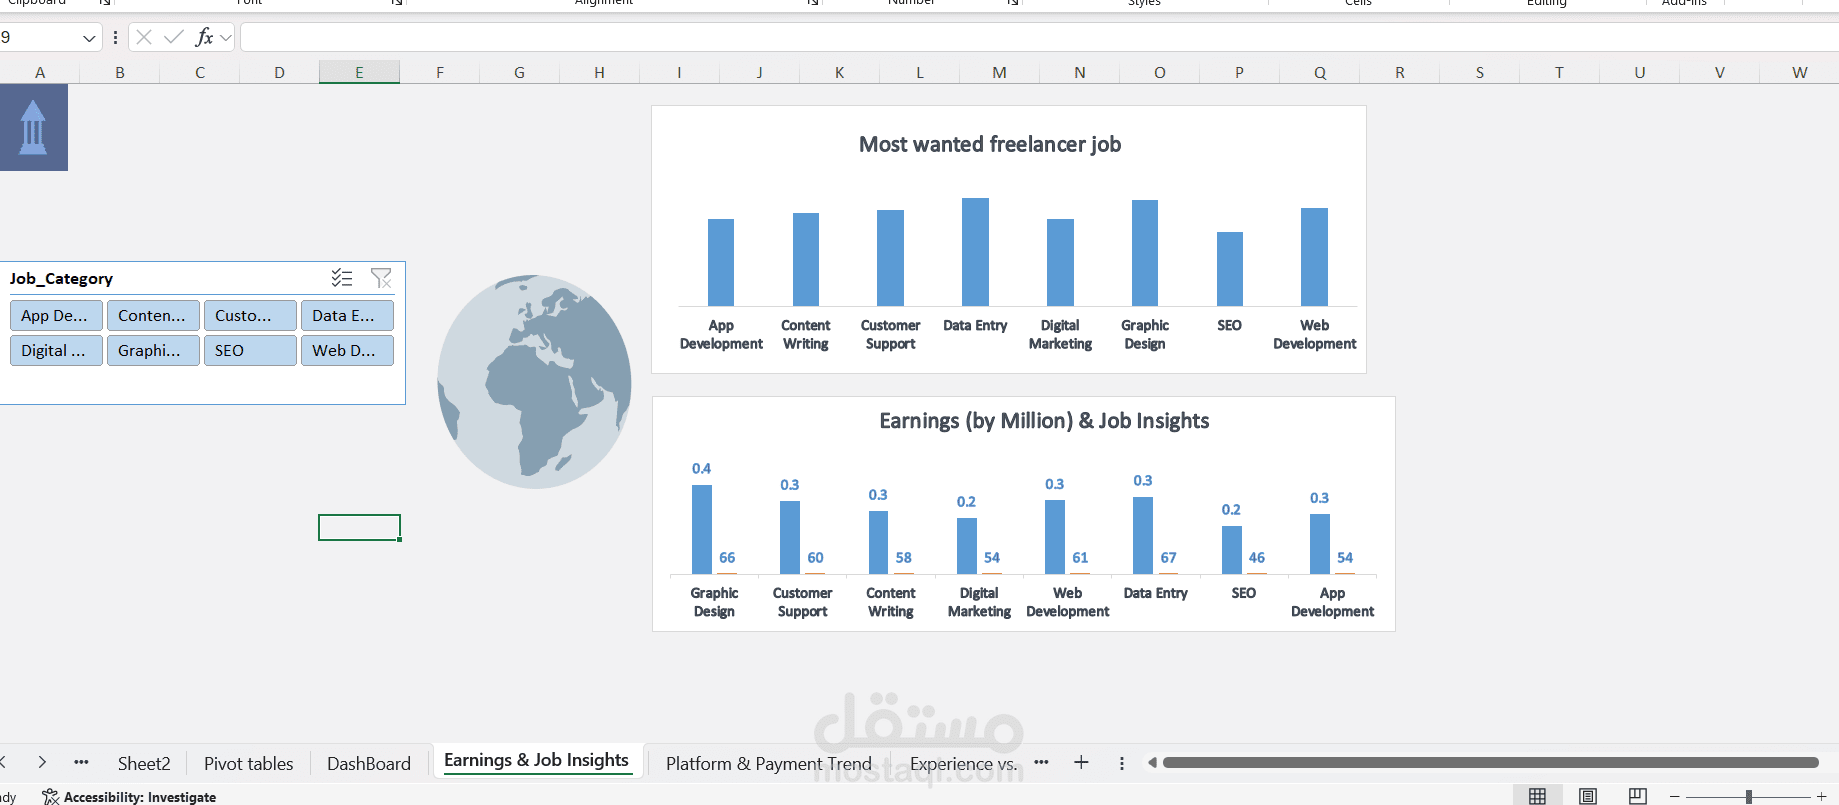Click into the formula bar input
Viewport: 1839px width, 805px height.
click(1038, 37)
